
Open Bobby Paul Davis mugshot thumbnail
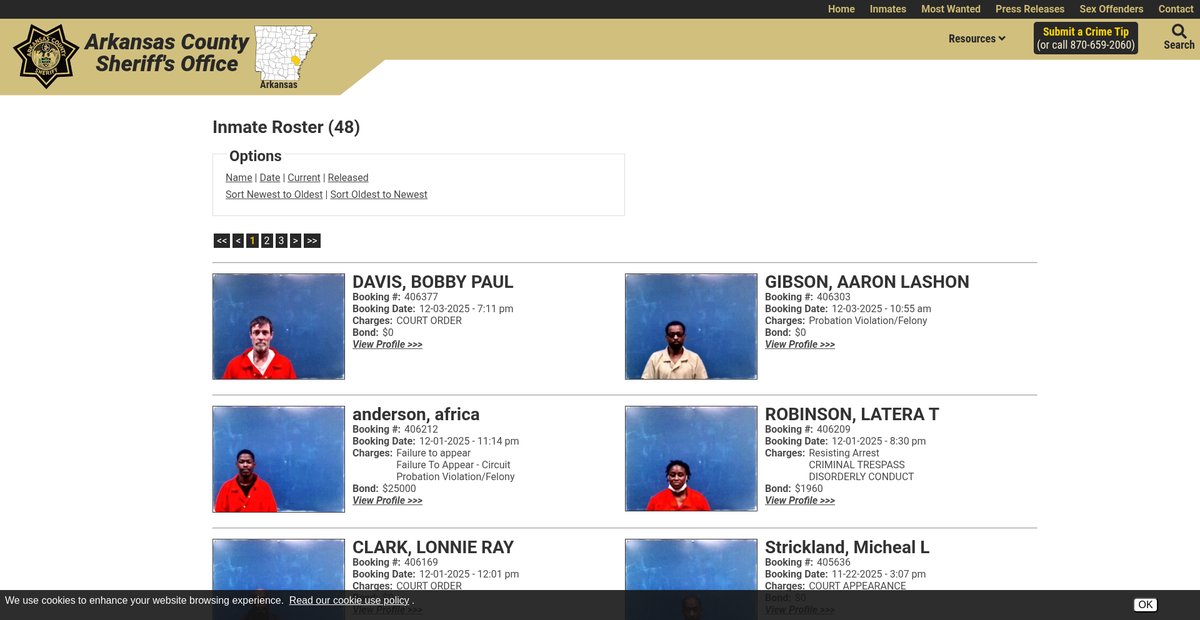click(x=279, y=327)
